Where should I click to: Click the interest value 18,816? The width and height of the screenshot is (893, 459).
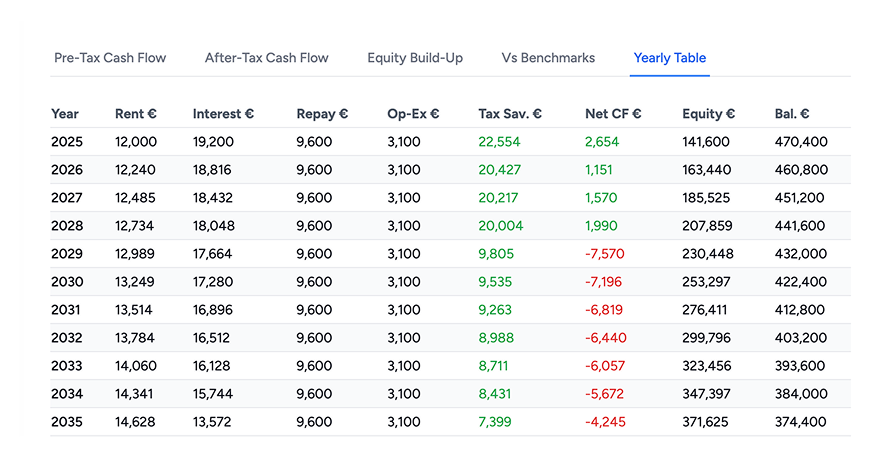click(x=212, y=170)
